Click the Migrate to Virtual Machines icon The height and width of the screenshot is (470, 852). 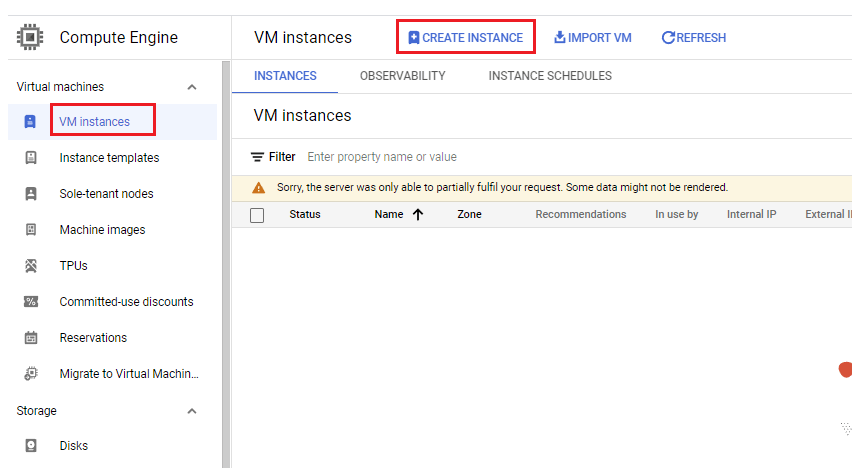click(31, 374)
